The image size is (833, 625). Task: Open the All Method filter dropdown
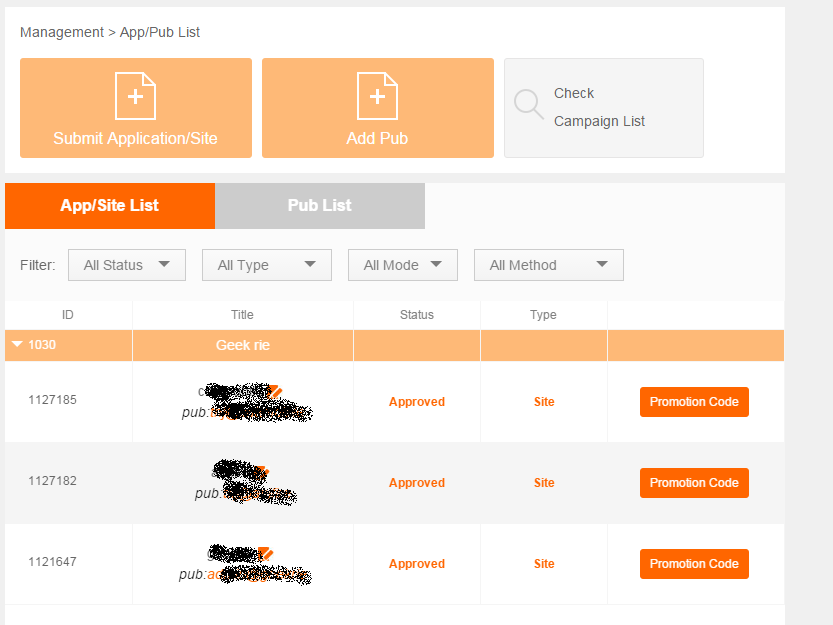click(548, 265)
